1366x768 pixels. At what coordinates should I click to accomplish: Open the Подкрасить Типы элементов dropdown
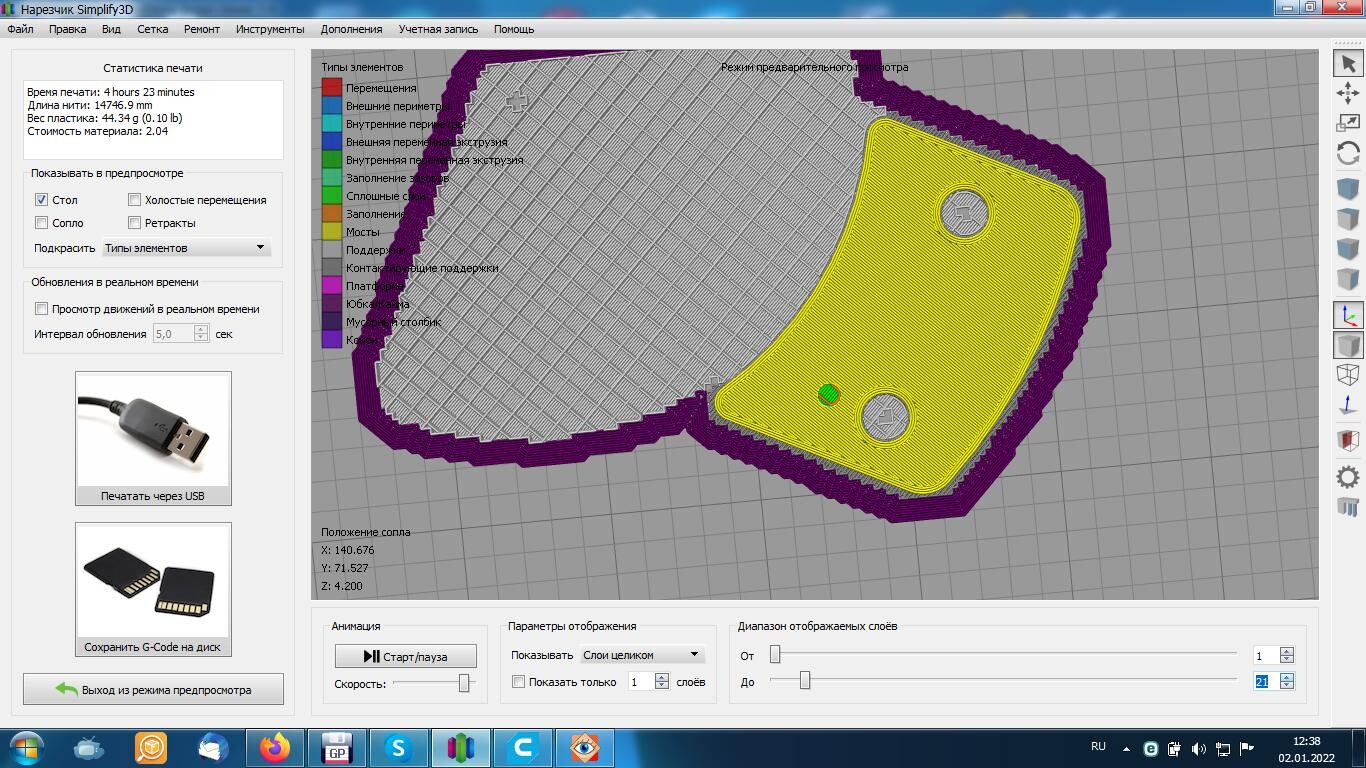point(185,248)
